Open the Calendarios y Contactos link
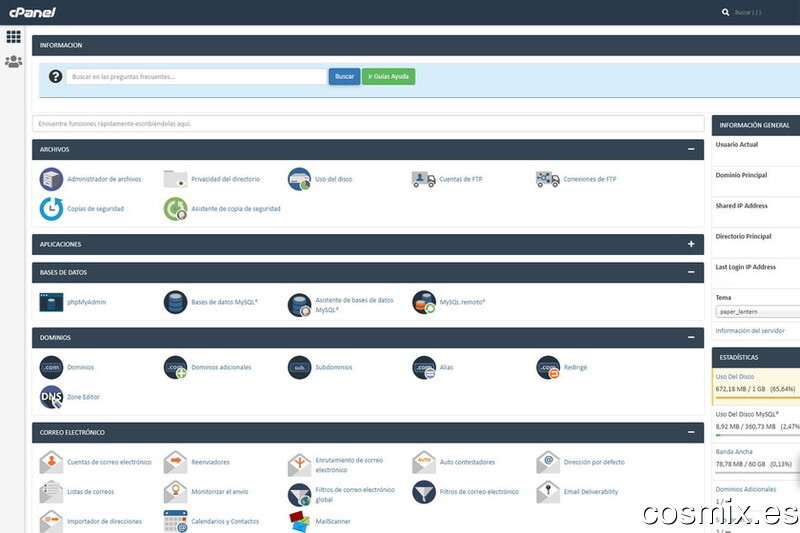This screenshot has width=800, height=533. 224,521
